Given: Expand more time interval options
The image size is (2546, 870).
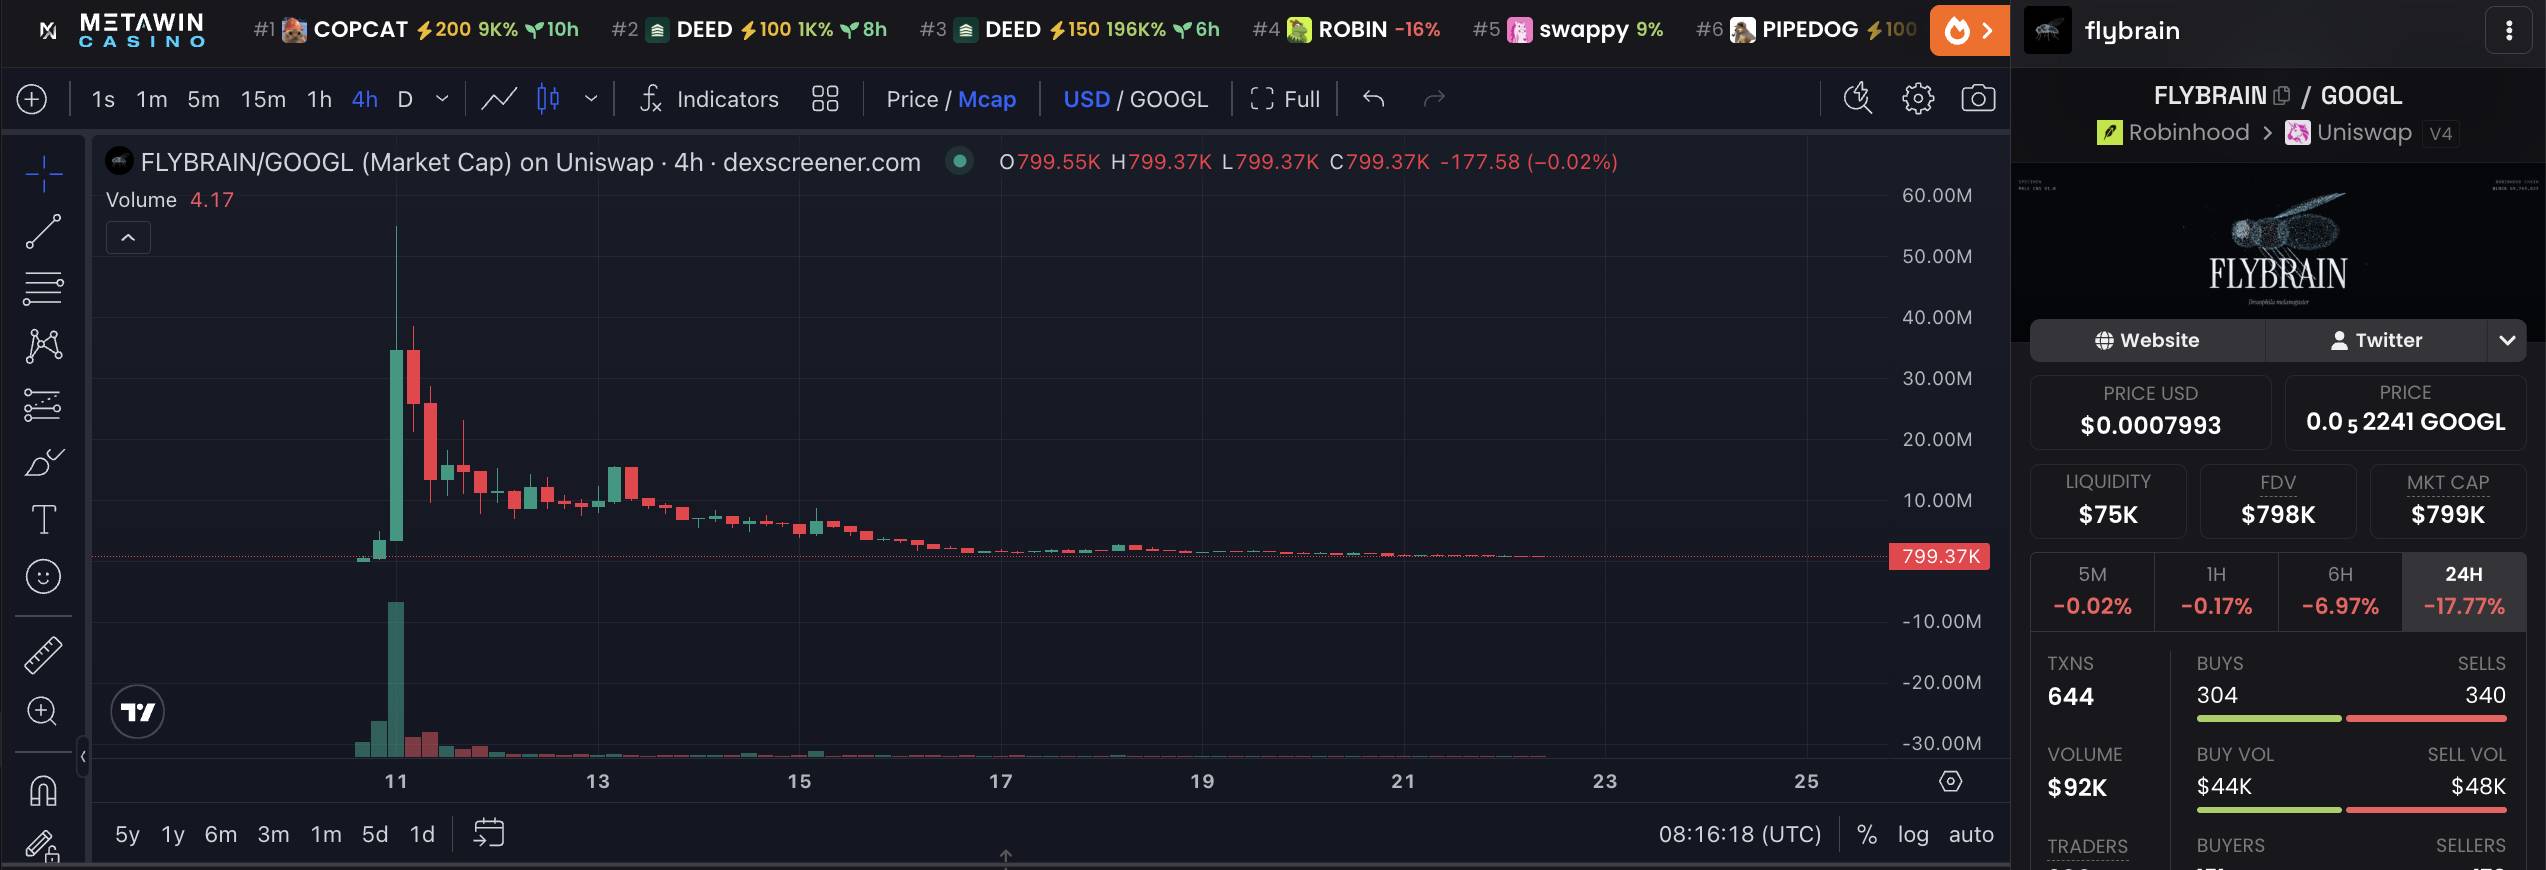Looking at the screenshot, I should coord(442,99).
